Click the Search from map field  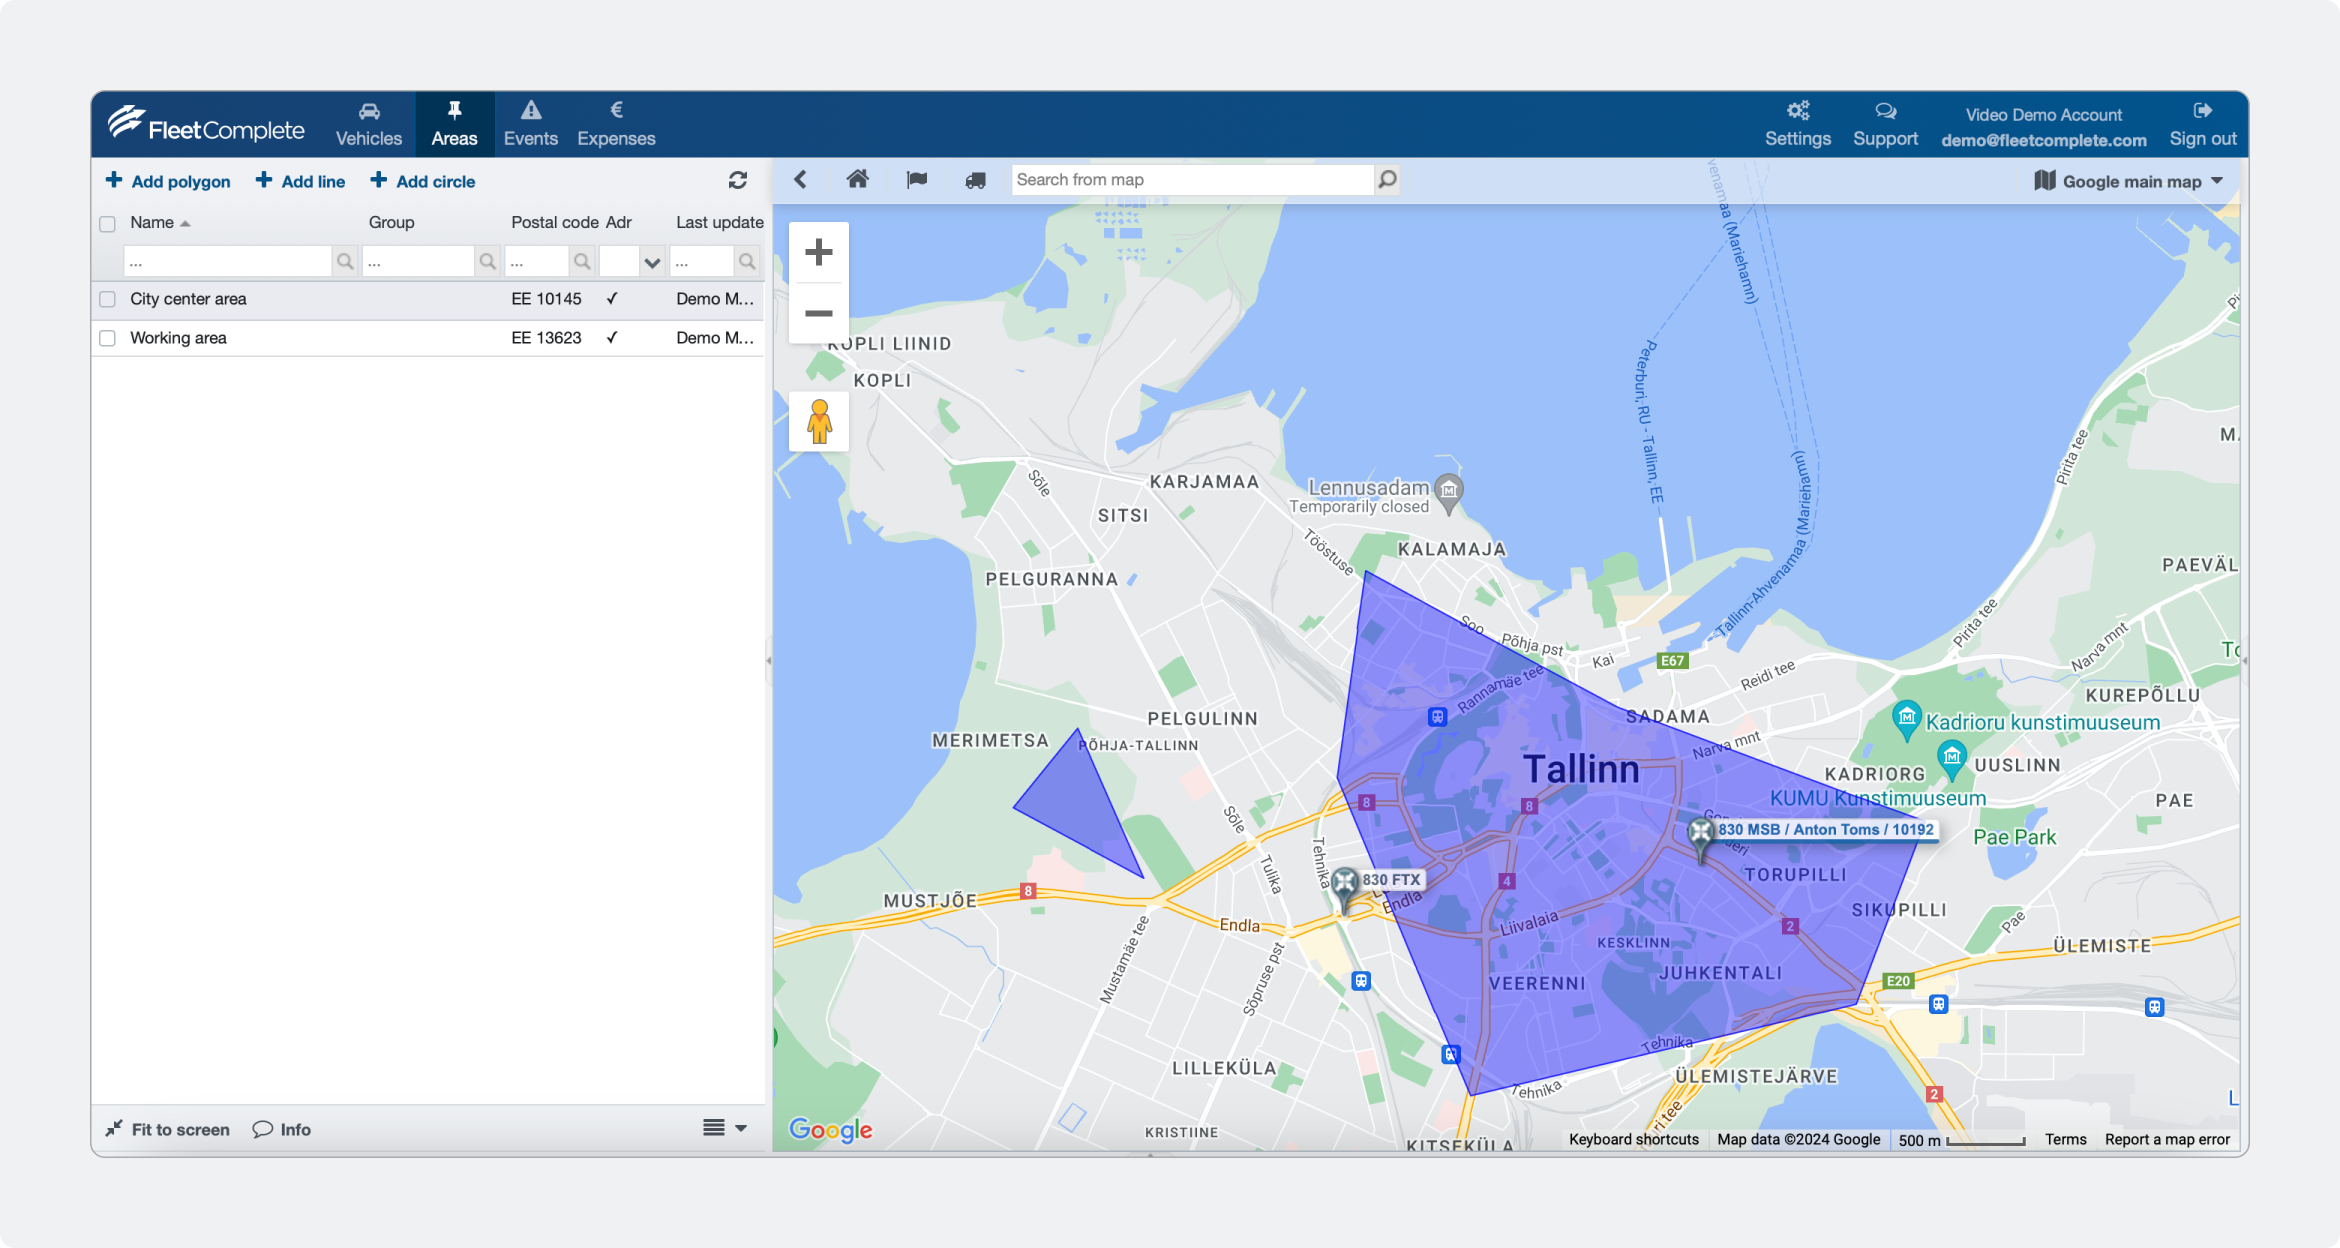point(1193,179)
